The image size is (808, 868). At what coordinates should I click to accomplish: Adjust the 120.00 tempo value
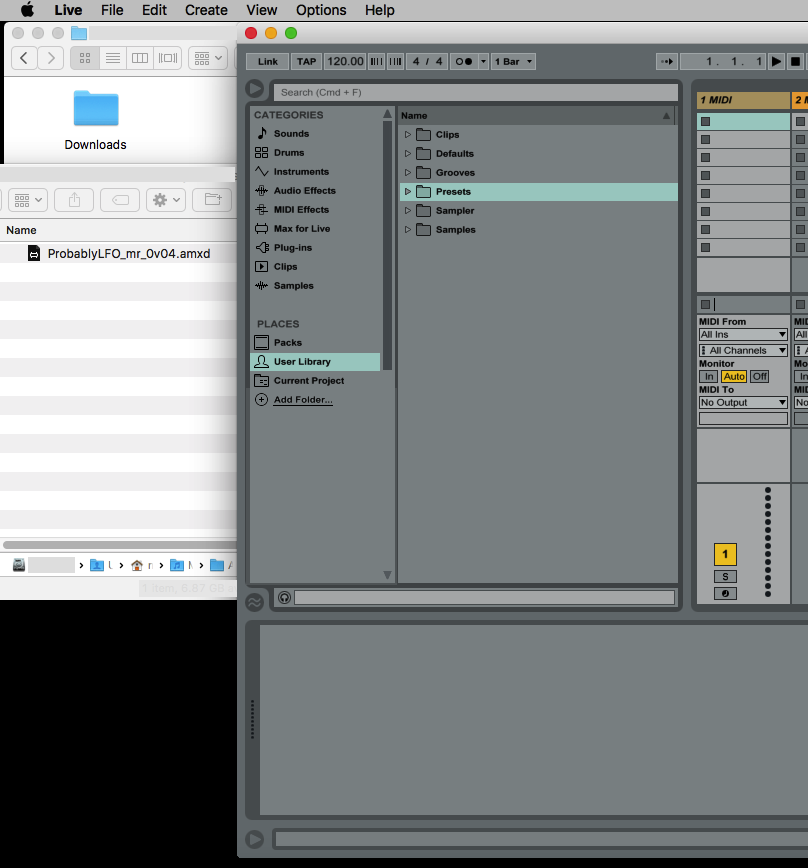(x=344, y=61)
